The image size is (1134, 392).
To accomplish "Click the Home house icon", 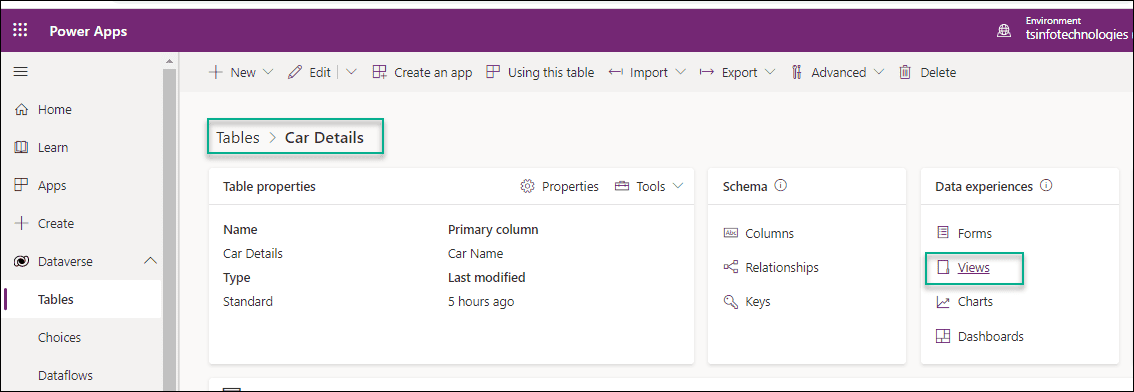I will tap(21, 110).
